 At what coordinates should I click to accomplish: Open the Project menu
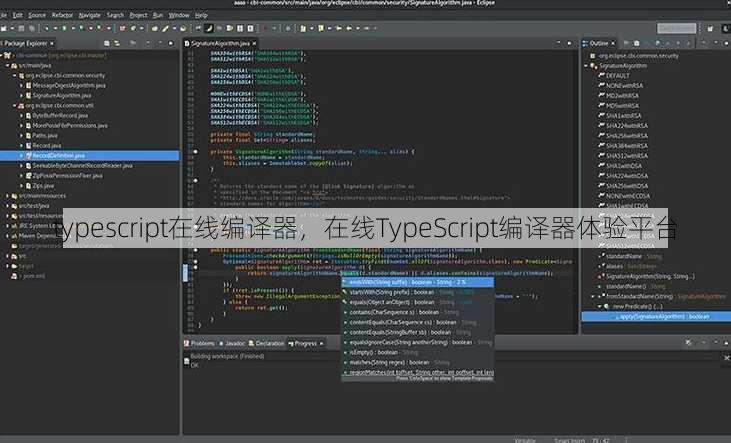tap(138, 15)
